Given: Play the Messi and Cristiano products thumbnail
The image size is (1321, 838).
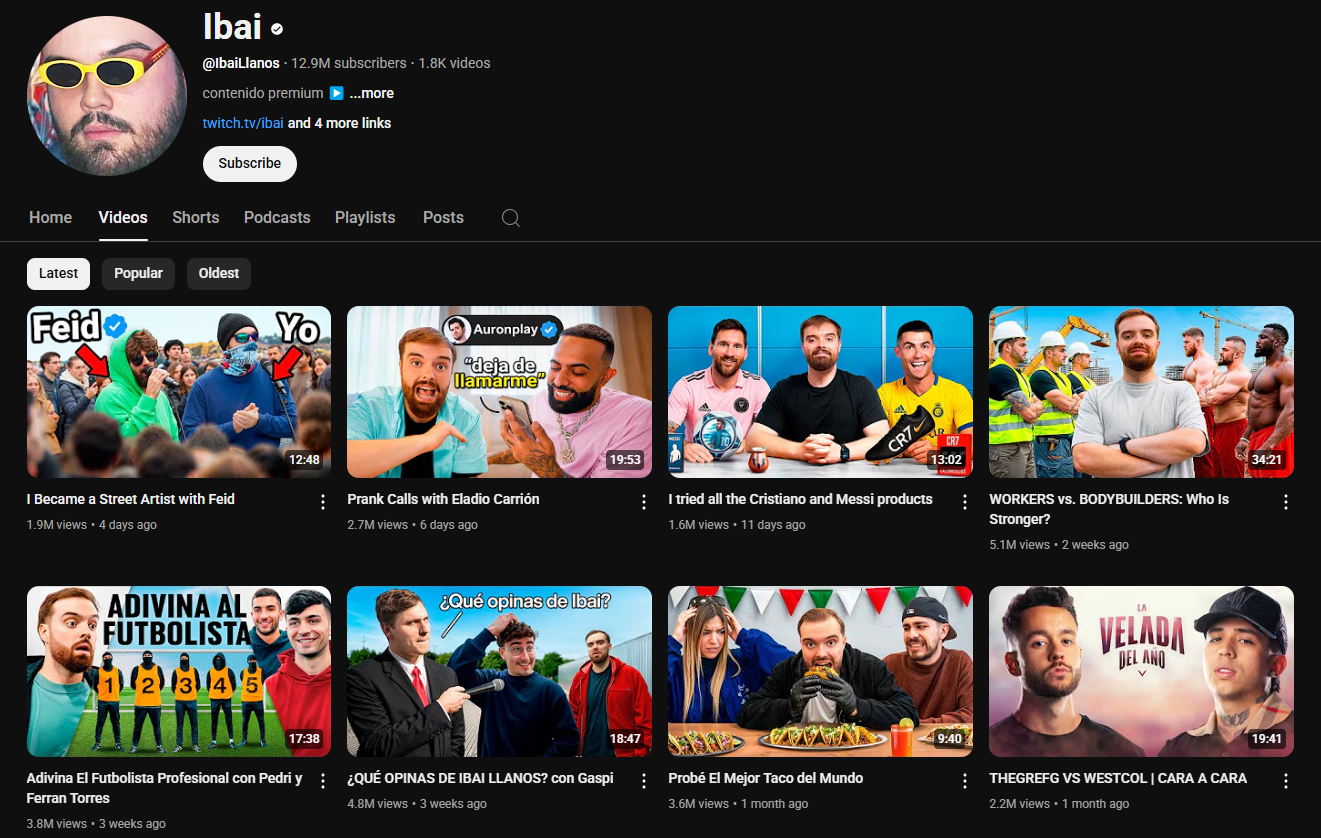Looking at the screenshot, I should (820, 392).
